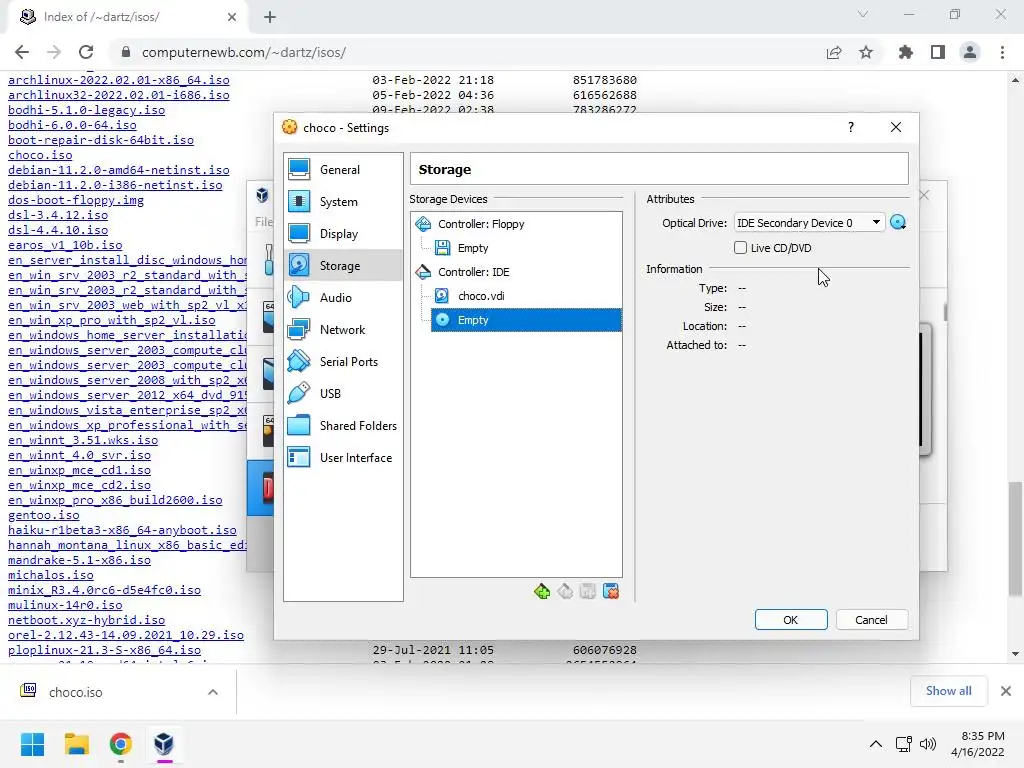The width and height of the screenshot is (1024, 768).
Task: Click the add attachment icon
Action: coord(588,592)
